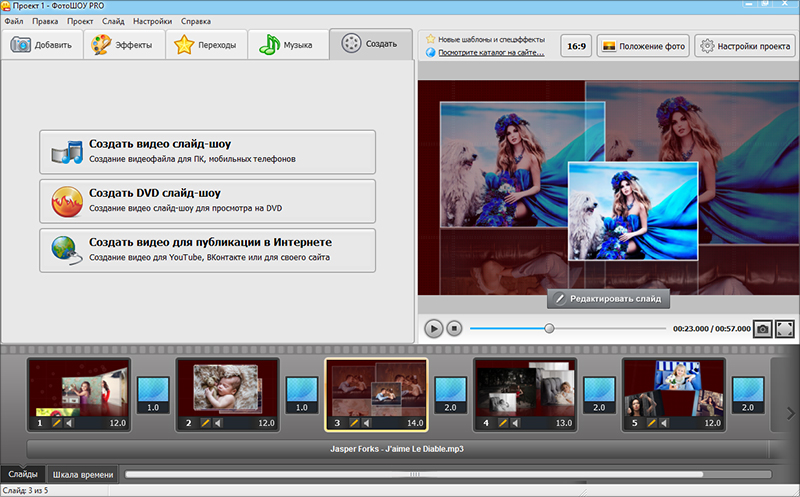Open the Слайд menu
This screenshot has height=497, width=800.
(x=113, y=21)
